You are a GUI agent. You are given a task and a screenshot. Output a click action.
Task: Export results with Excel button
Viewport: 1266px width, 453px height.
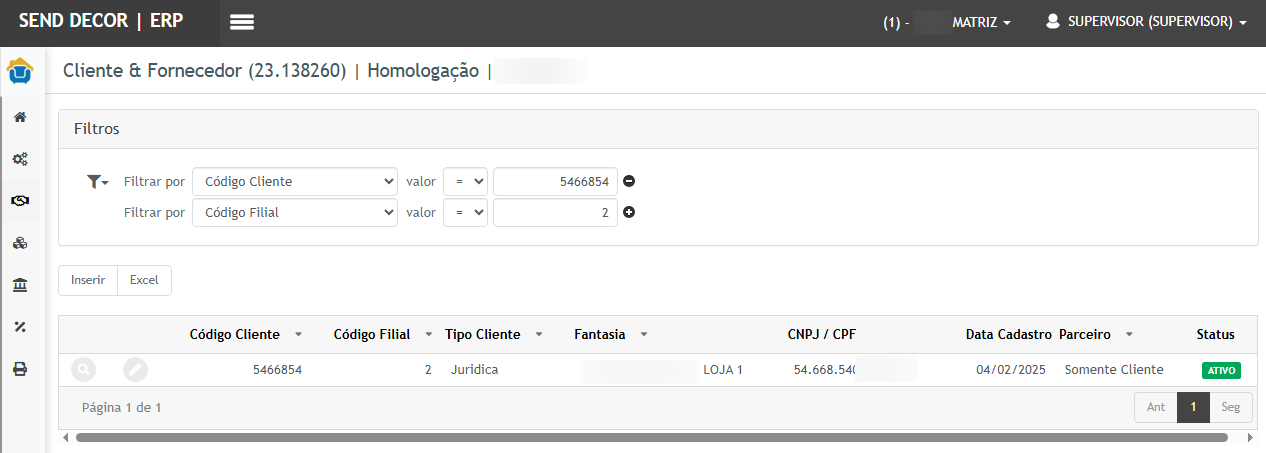[x=144, y=281]
